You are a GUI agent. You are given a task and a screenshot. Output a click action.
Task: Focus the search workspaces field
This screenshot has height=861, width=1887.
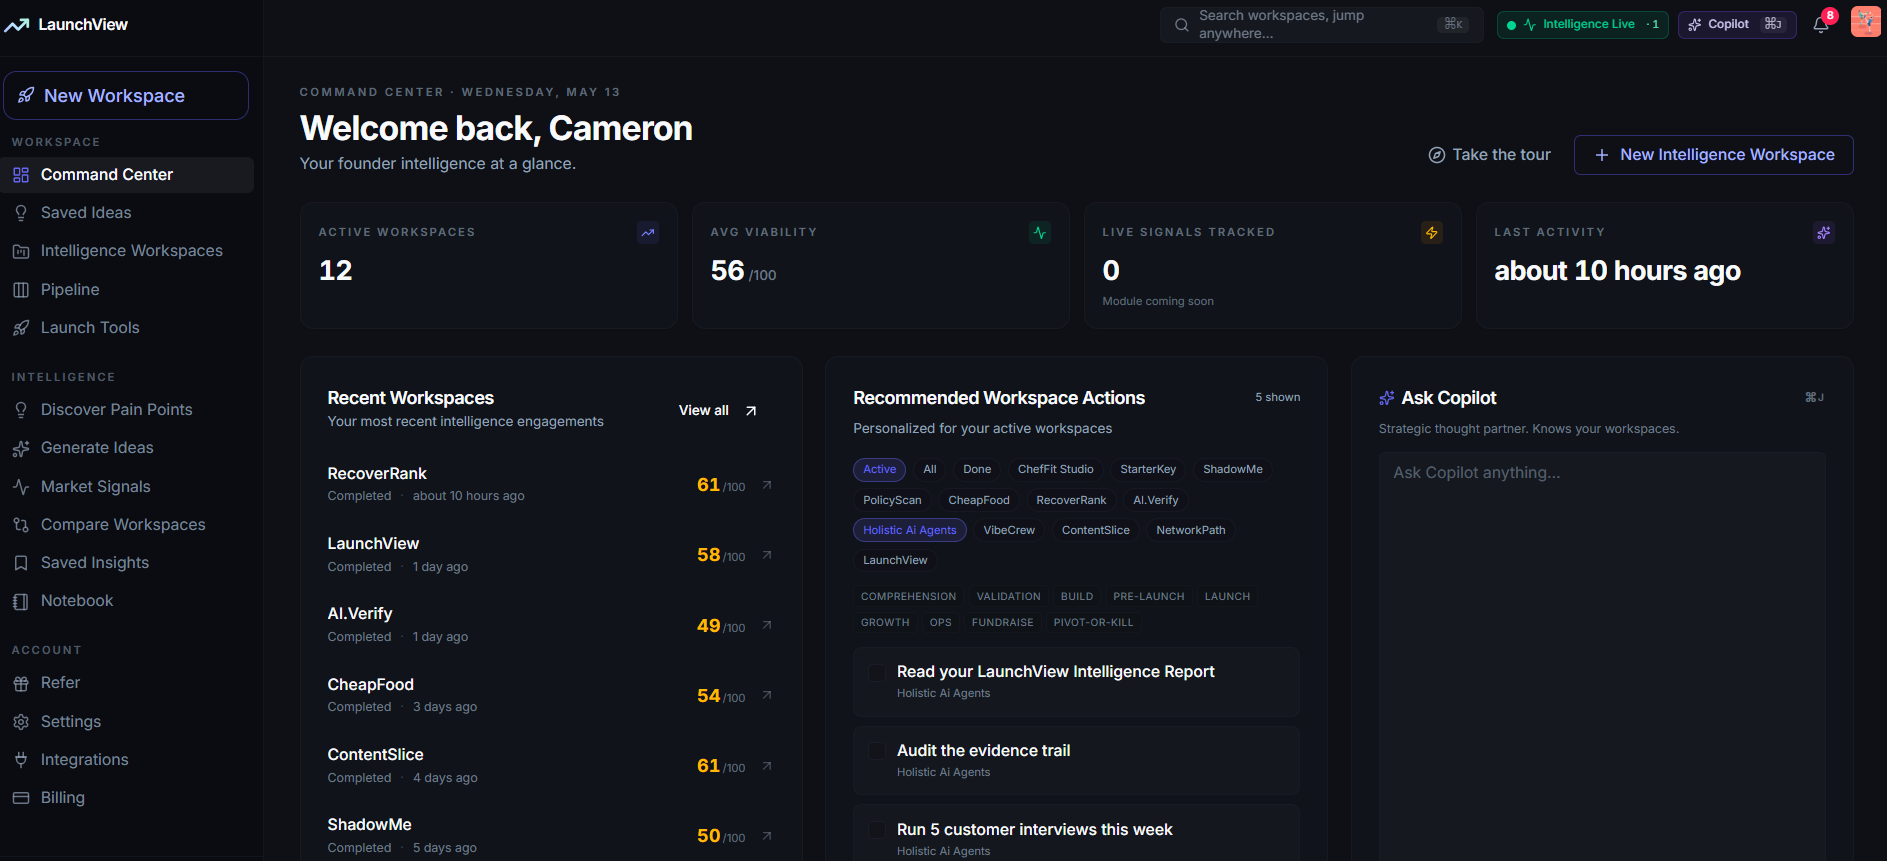click(x=1321, y=25)
